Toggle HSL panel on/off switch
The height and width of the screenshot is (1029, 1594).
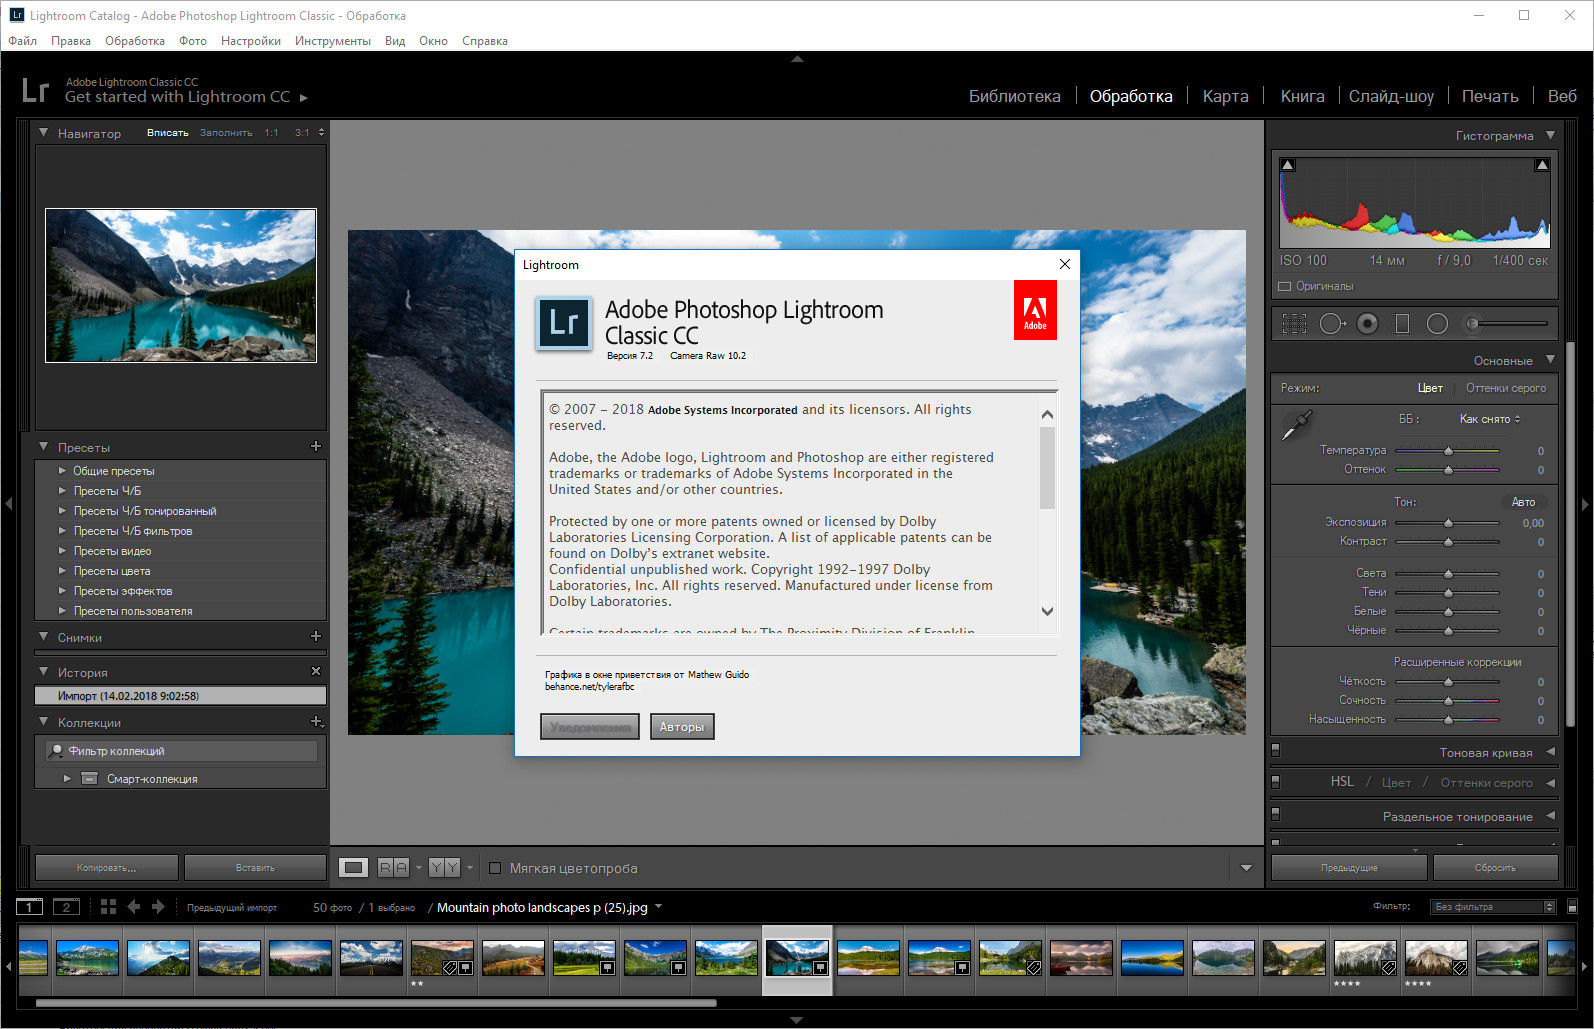pyautogui.click(x=1275, y=782)
